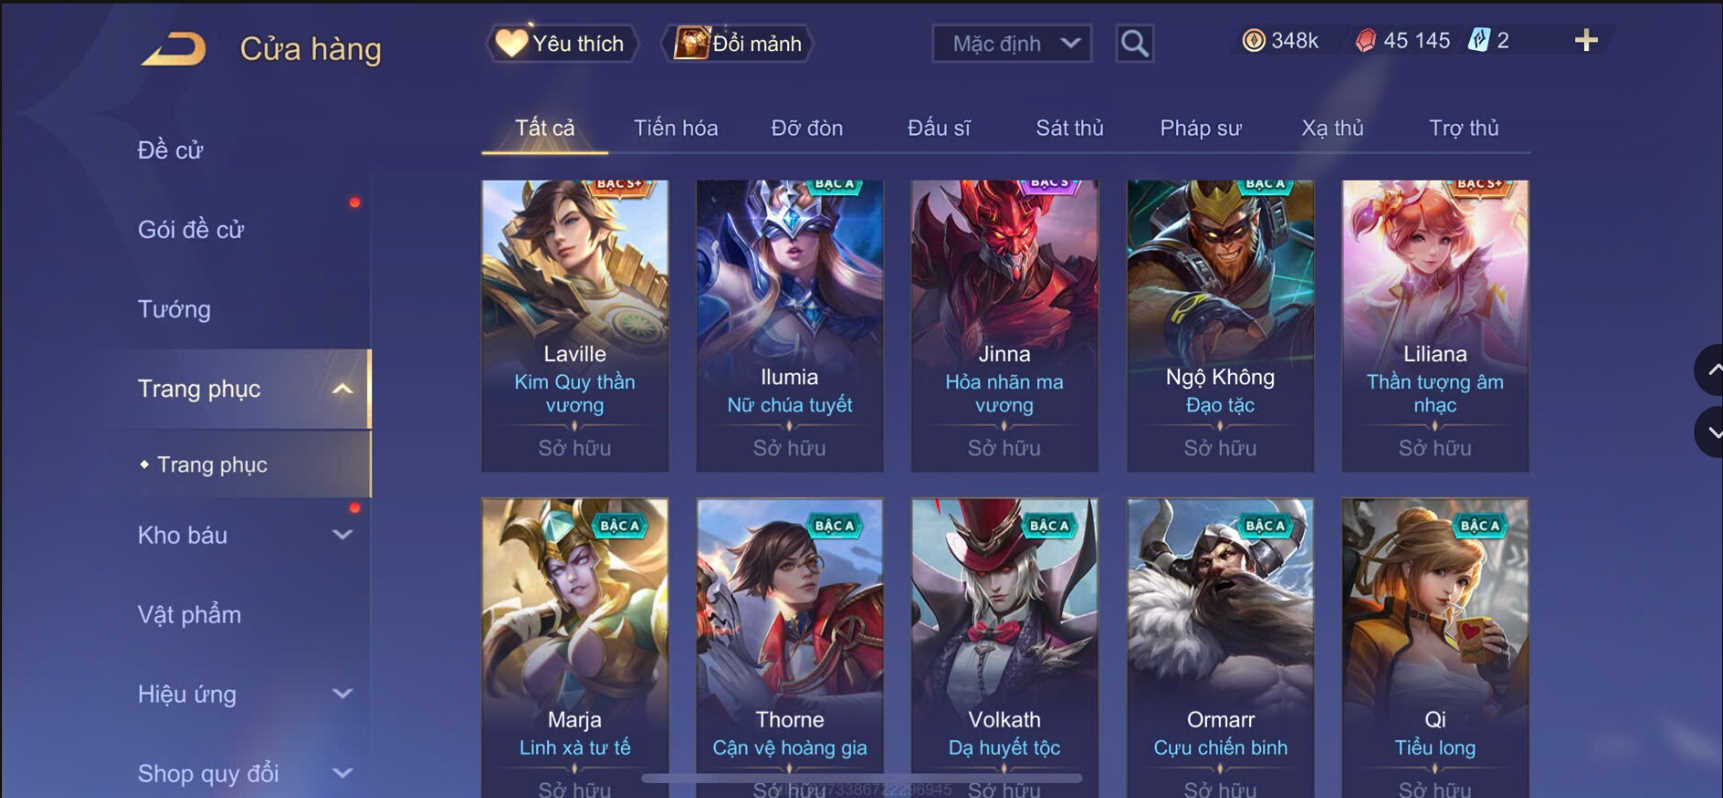Click the gold coin icon showing 348k
1723x798 pixels.
point(1253,40)
